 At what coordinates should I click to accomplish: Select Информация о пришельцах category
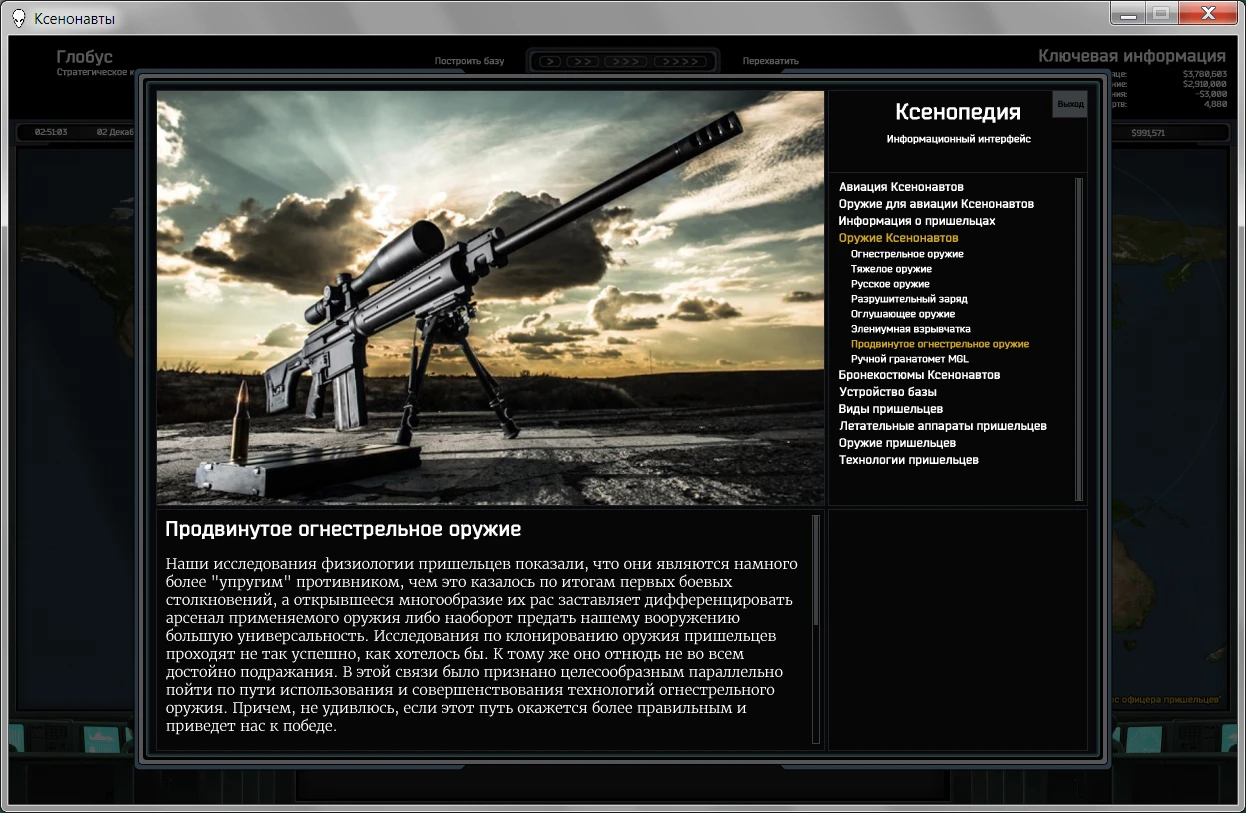click(x=917, y=221)
